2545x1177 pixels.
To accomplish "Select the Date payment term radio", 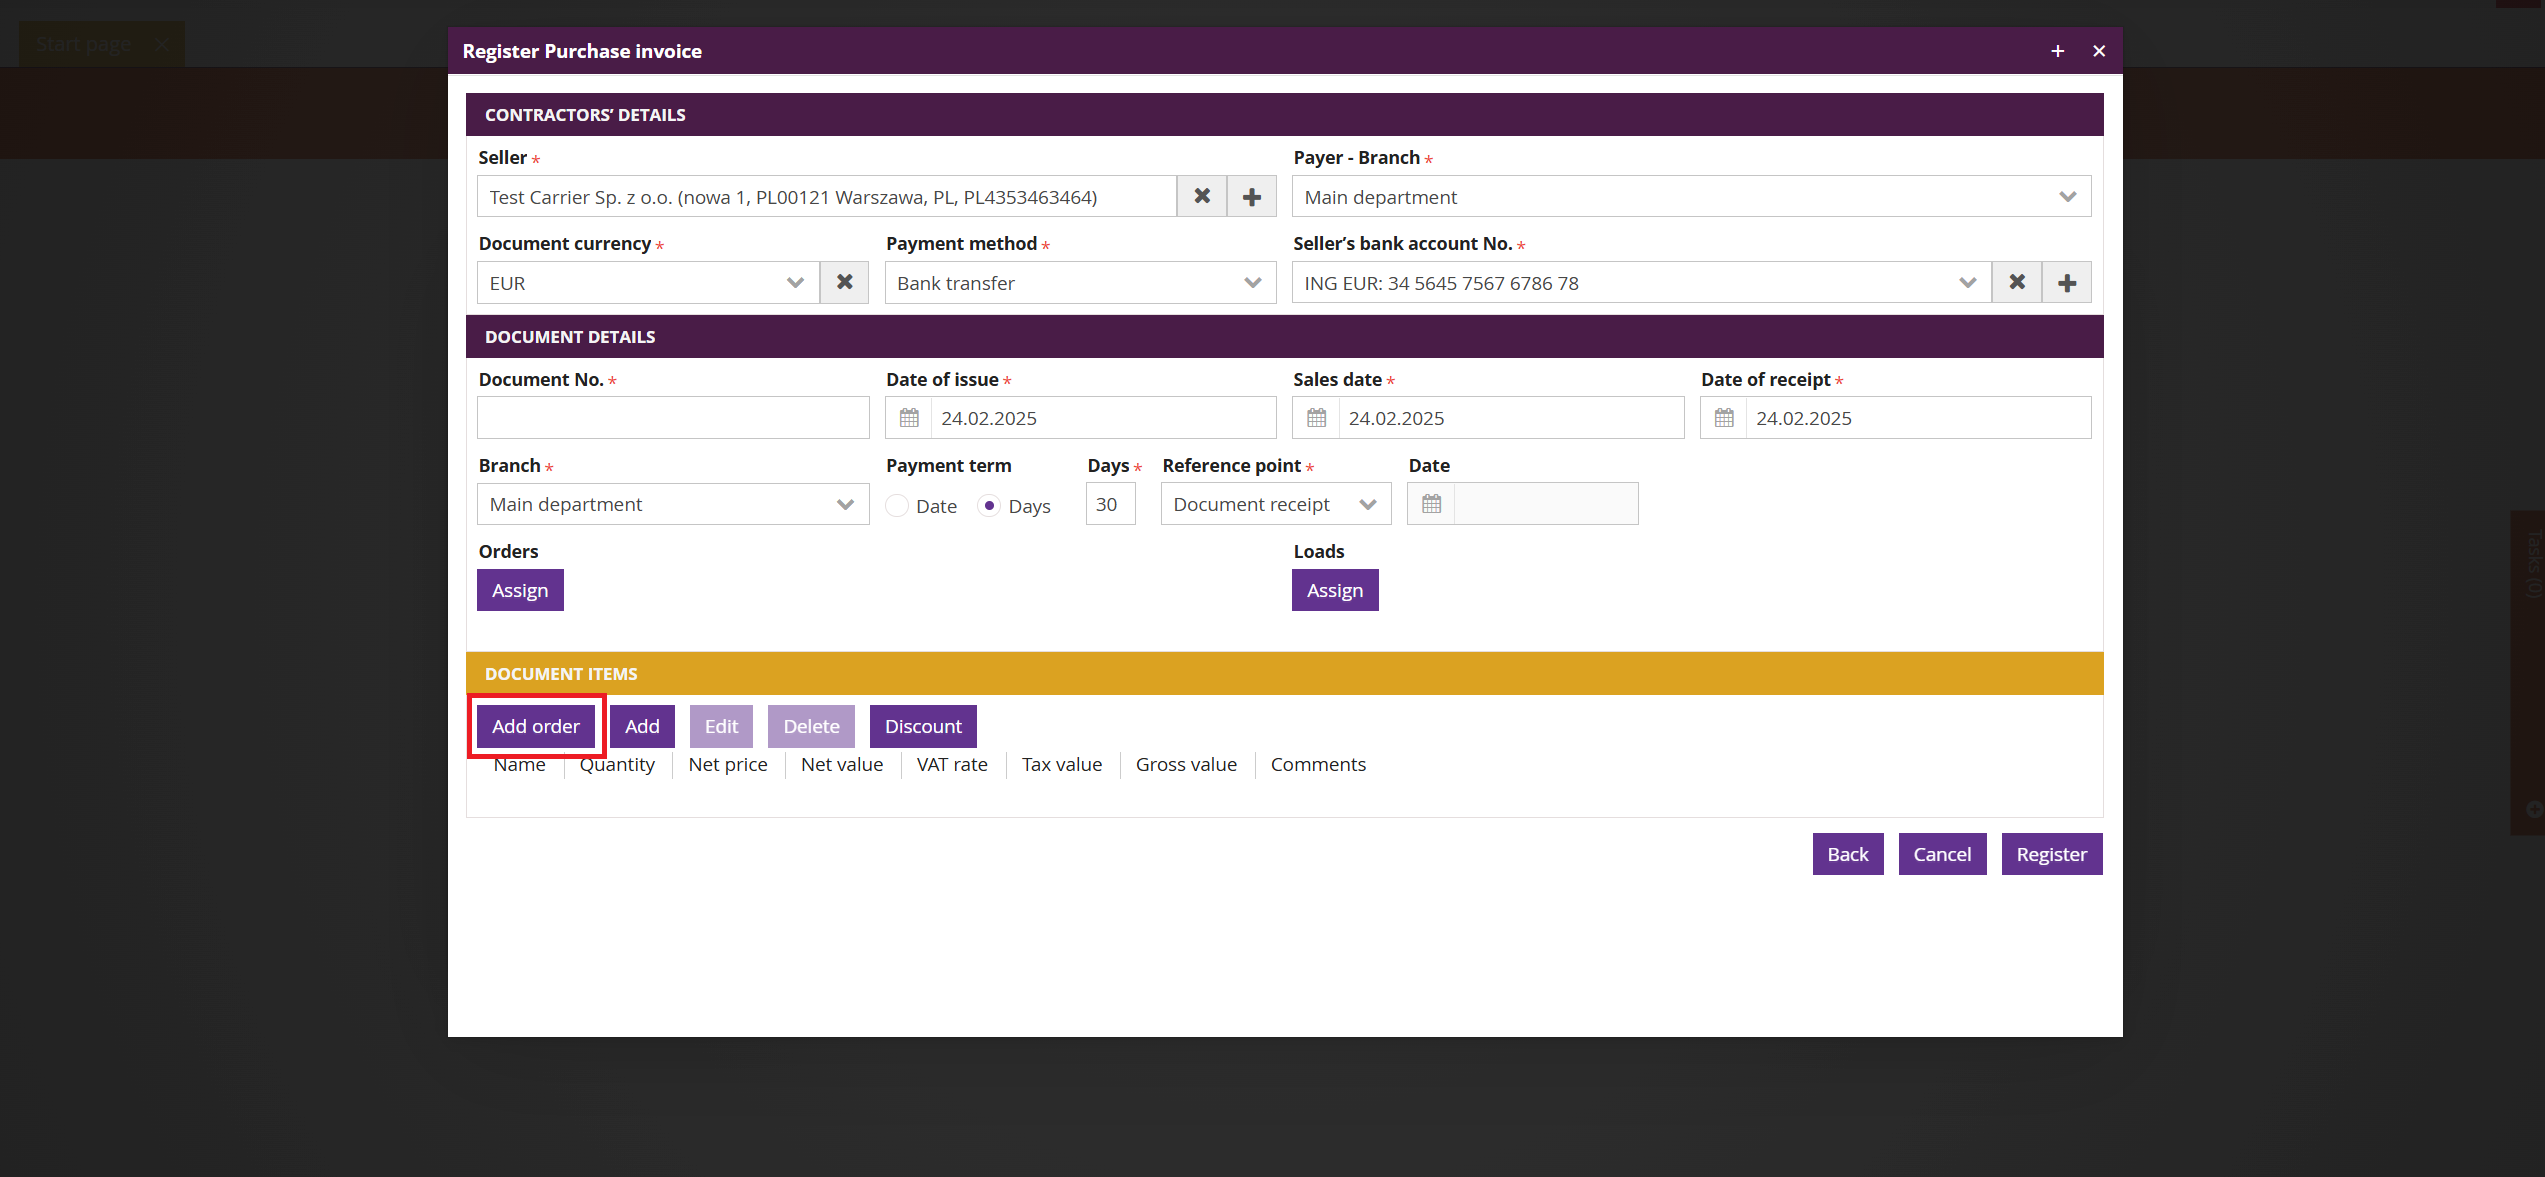I will 898,506.
